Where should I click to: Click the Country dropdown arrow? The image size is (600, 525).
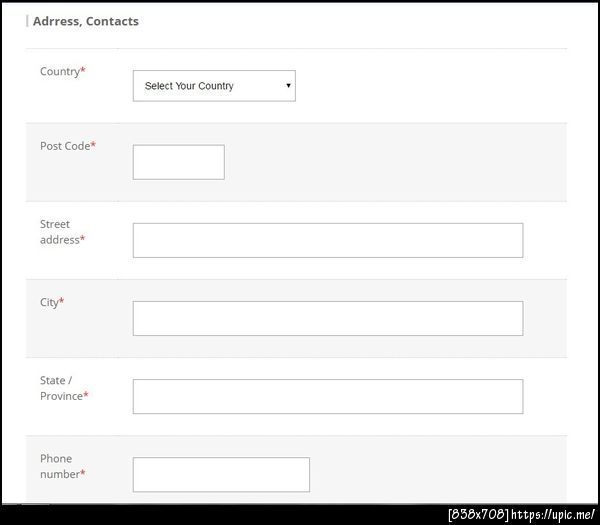289,86
